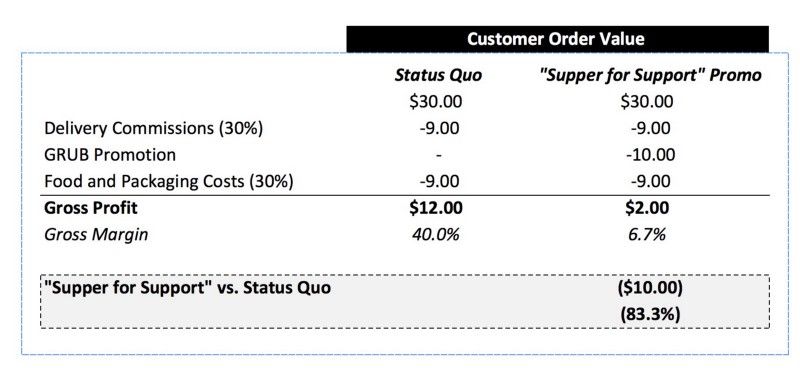Click the Promo column $30.00 order value
This screenshot has height=372, width=800.
pyautogui.click(x=647, y=102)
